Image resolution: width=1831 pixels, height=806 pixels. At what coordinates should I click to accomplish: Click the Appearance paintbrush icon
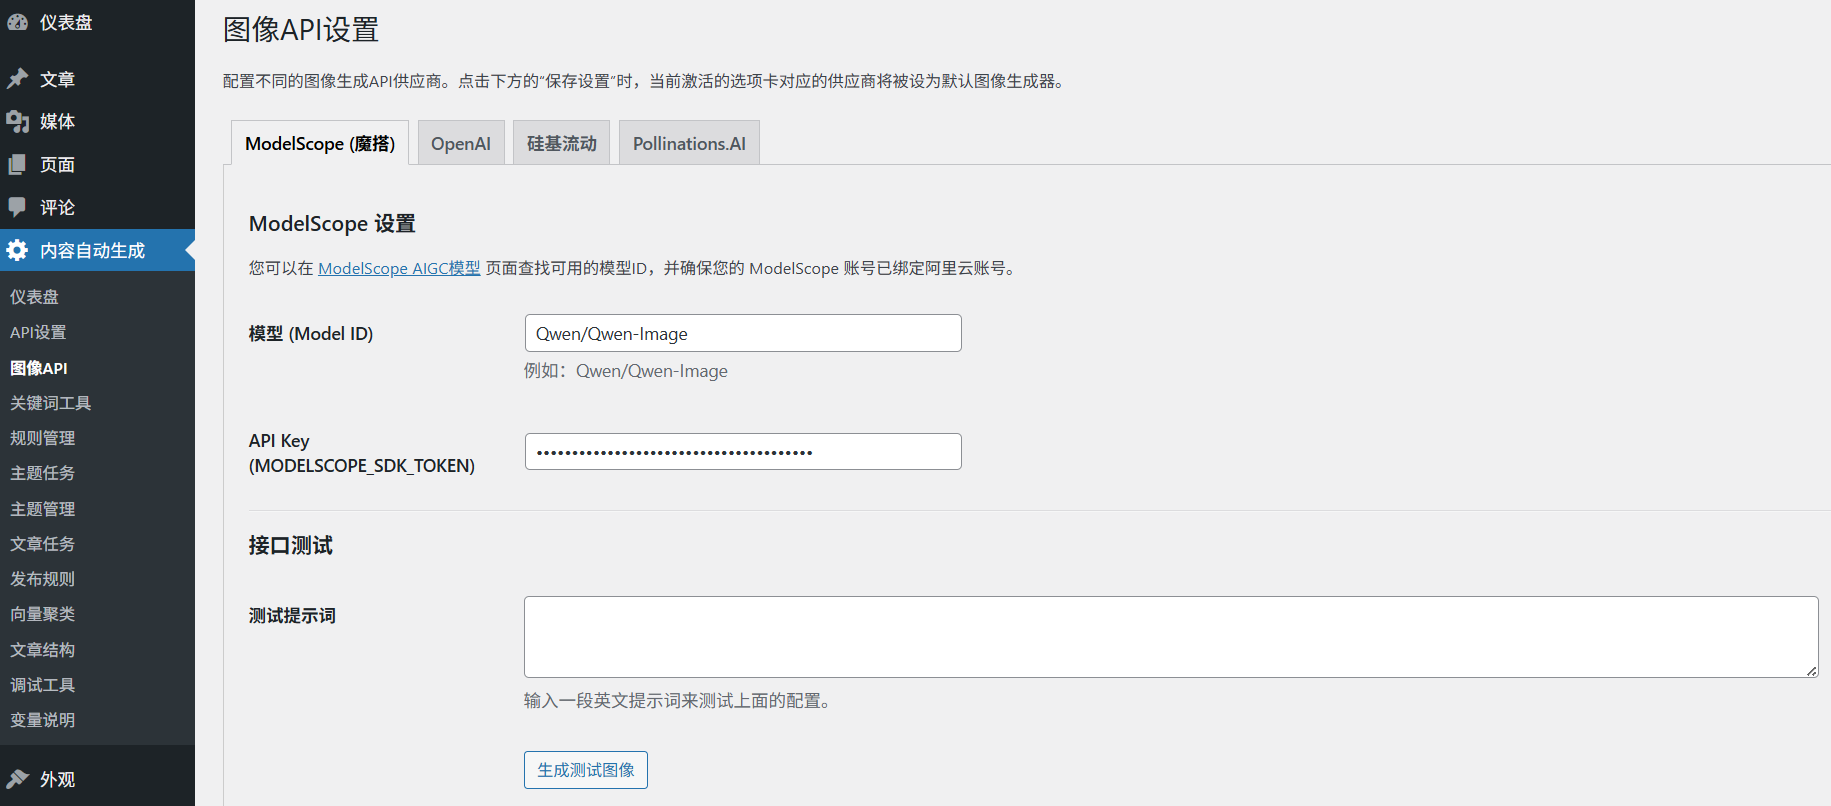pos(18,779)
